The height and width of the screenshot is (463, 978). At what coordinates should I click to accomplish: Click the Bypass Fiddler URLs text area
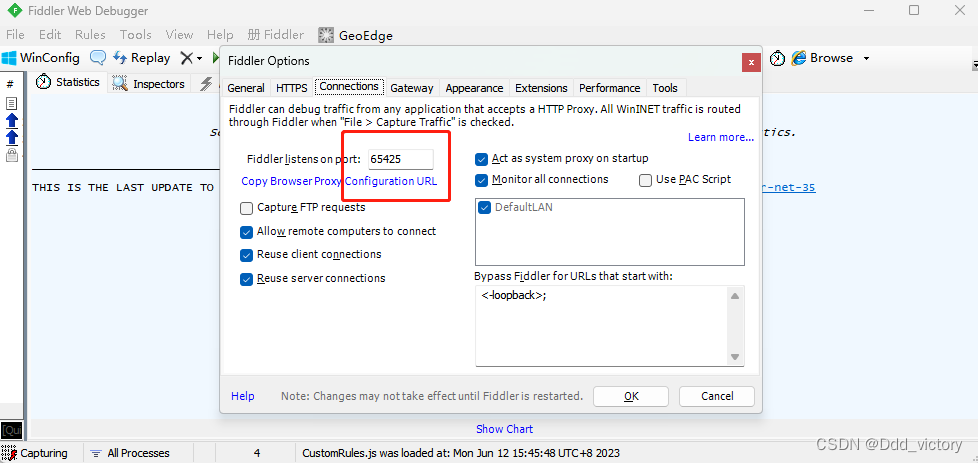(601, 326)
